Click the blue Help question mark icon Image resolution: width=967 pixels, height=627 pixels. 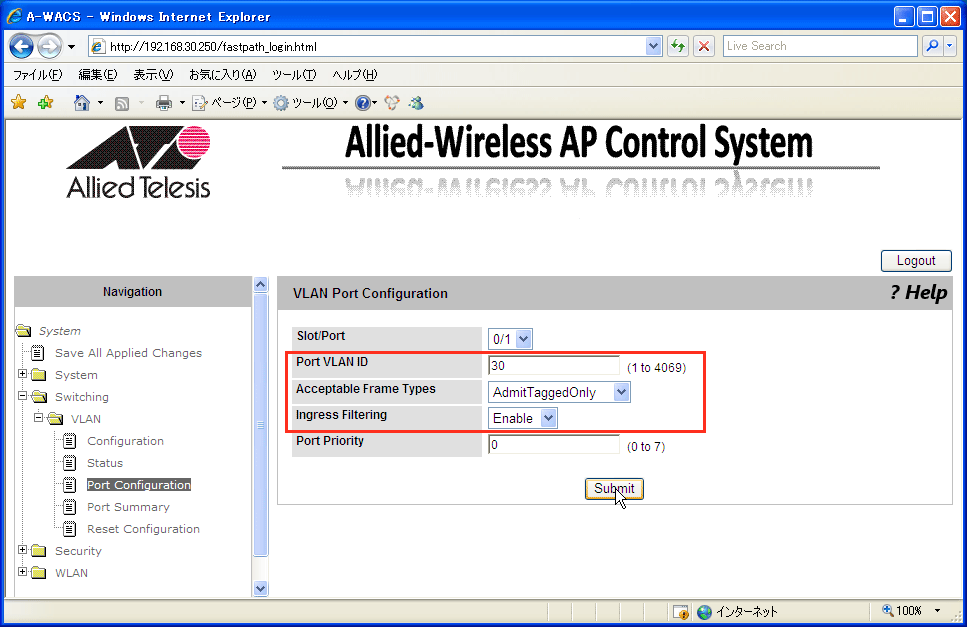click(x=363, y=103)
